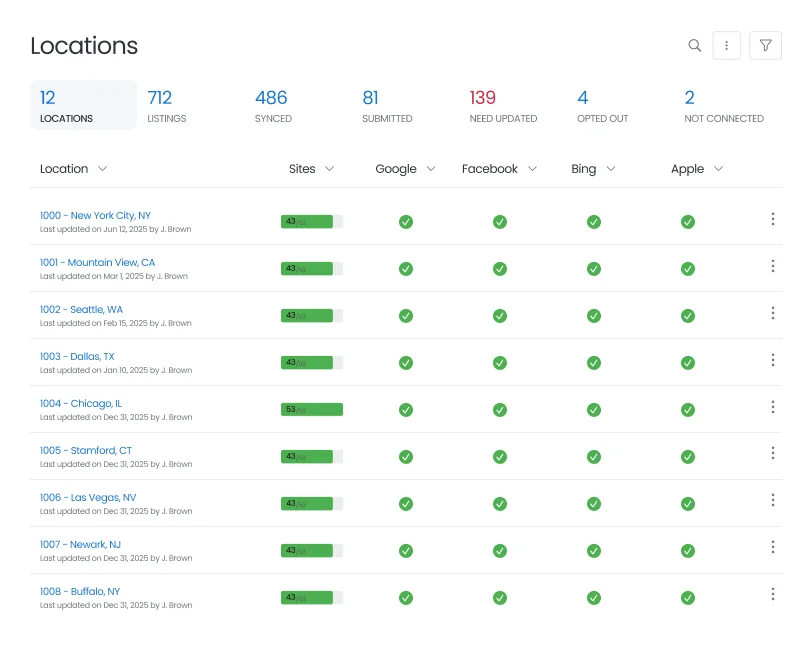Select the 12 Locations tab
Screen dimensions: 812x653
(x=83, y=105)
